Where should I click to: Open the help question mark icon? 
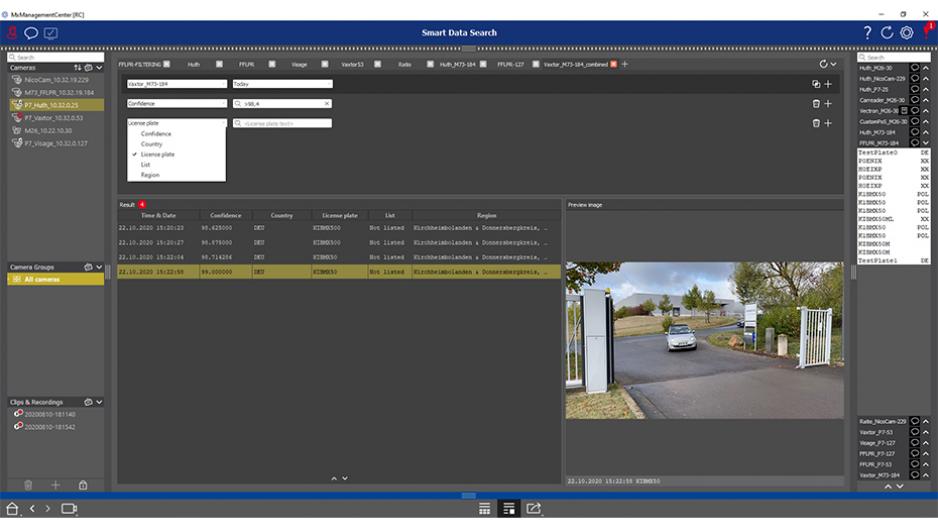[x=867, y=33]
